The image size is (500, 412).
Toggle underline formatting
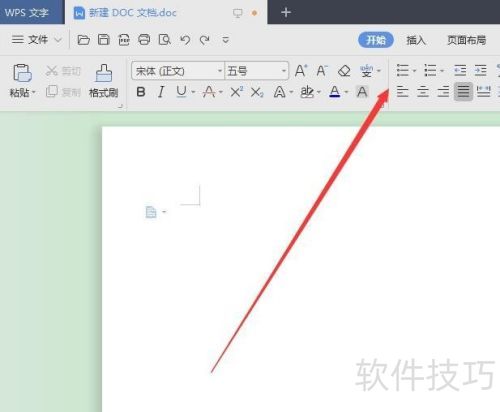click(181, 91)
